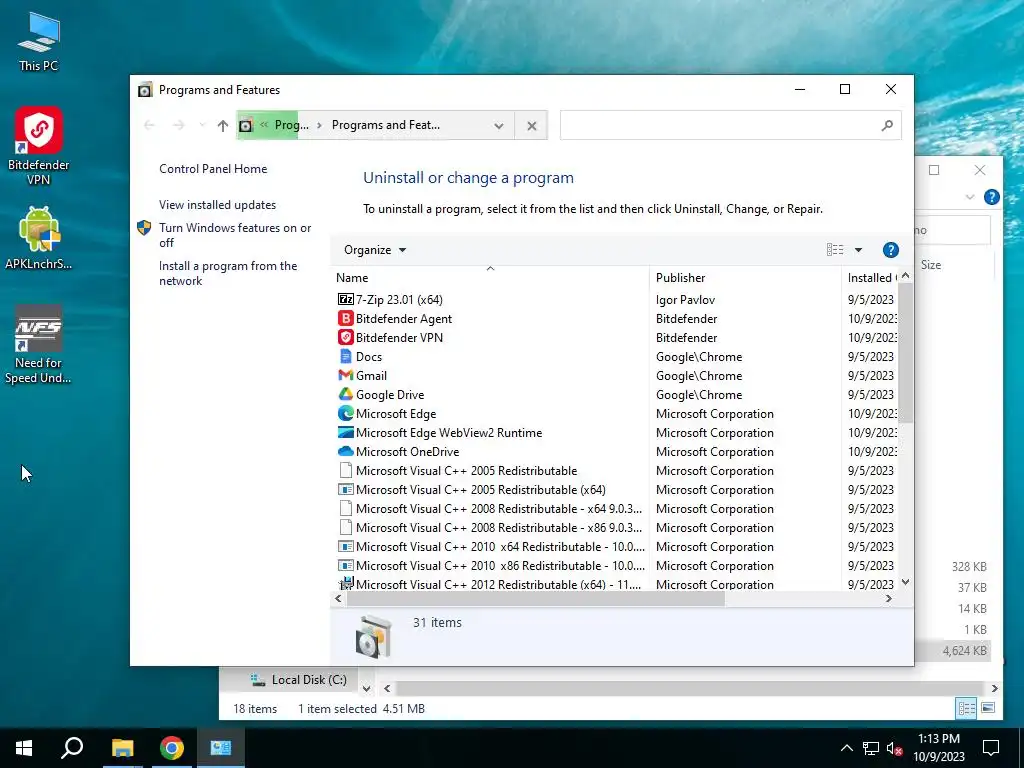Select the Microsoft OneDrive program icon
Image resolution: width=1024 pixels, height=768 pixels.
pos(345,451)
